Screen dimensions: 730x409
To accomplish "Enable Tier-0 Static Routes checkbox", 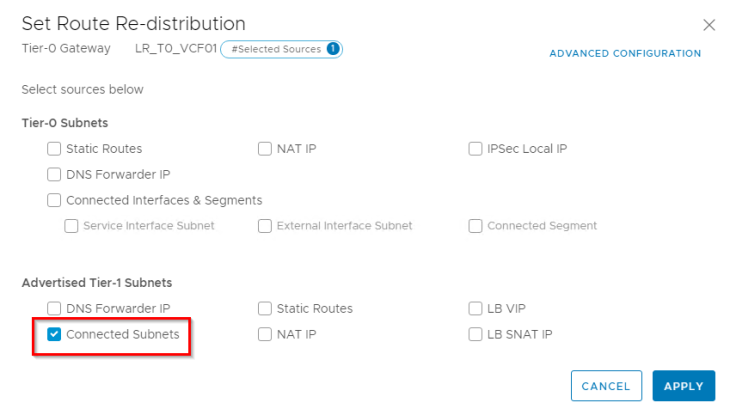I will coord(54,149).
